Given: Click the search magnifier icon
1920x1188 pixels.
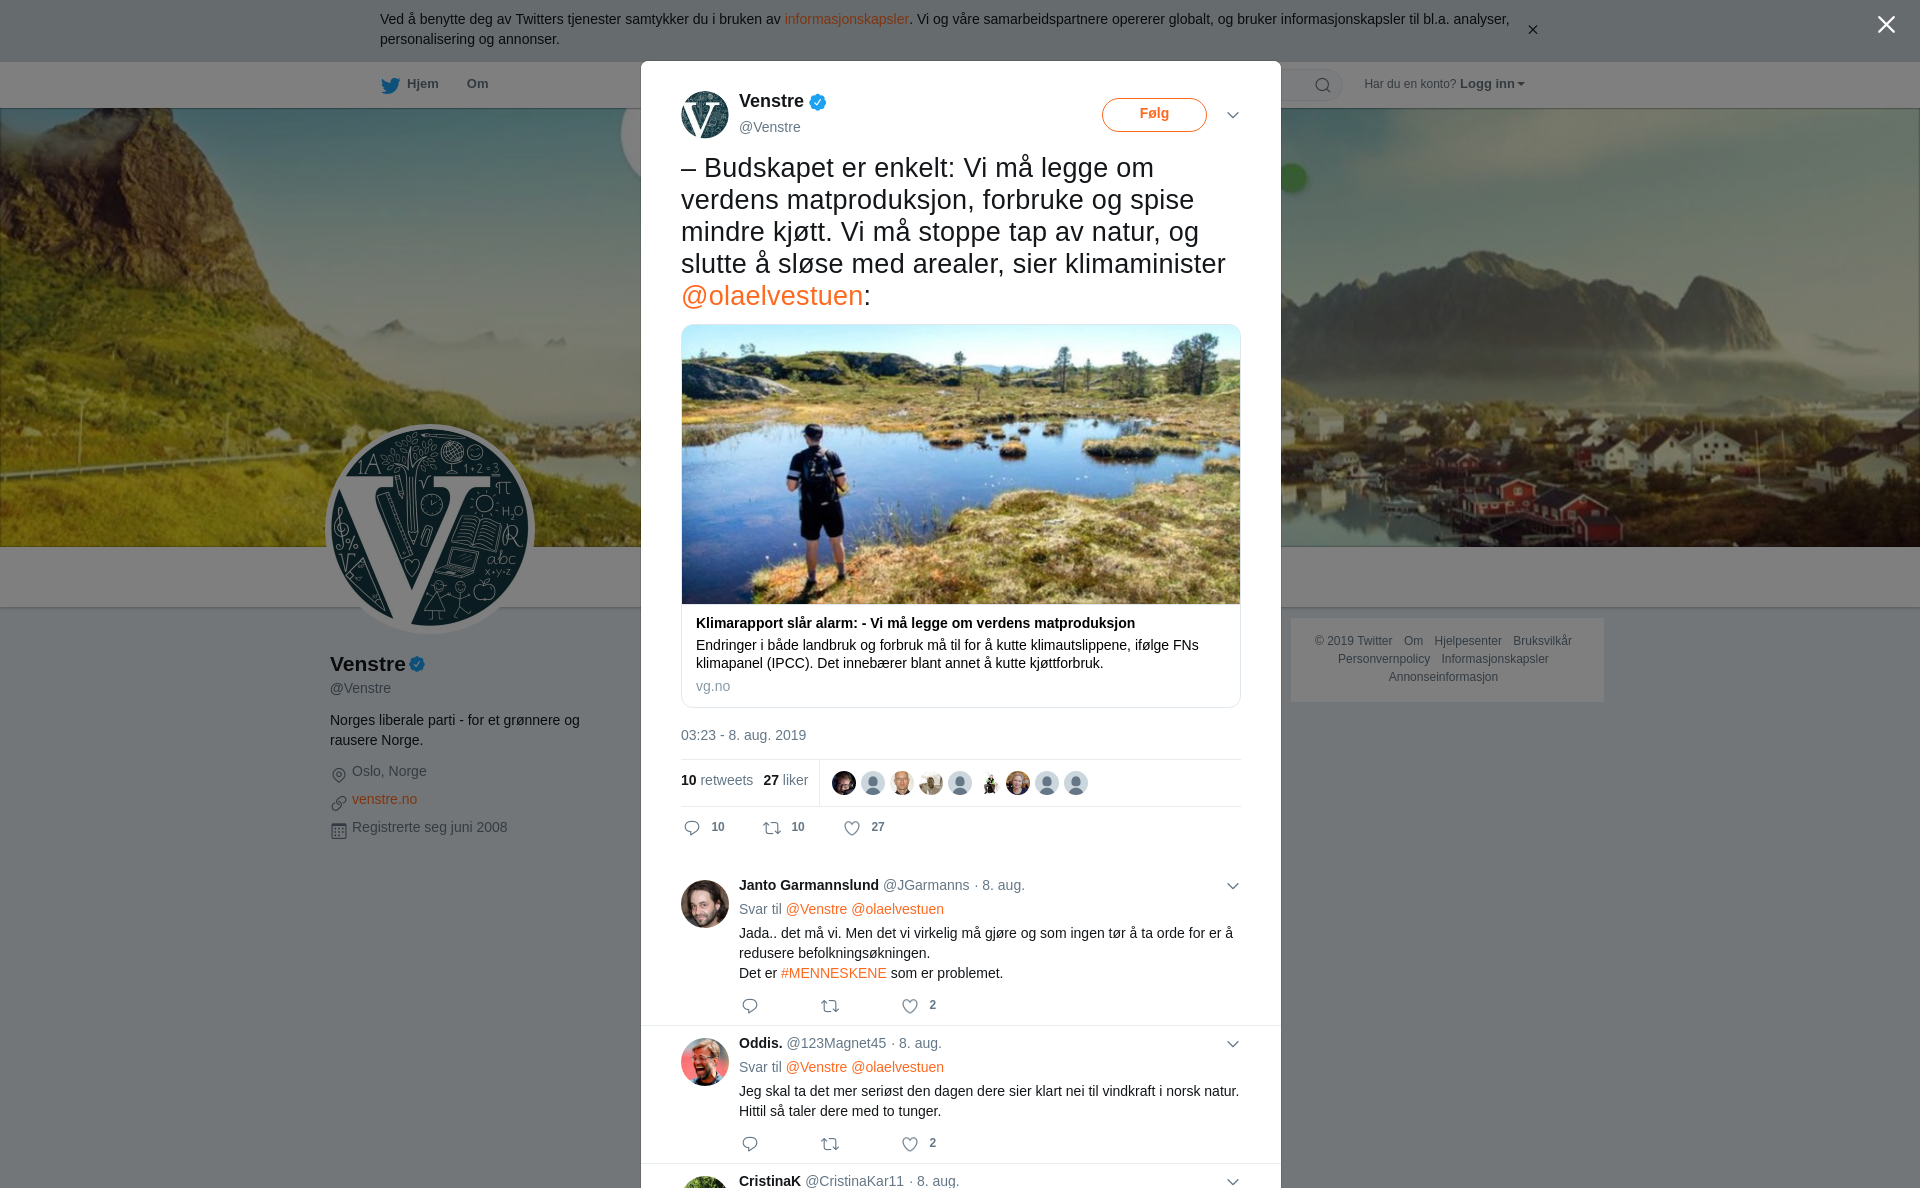Looking at the screenshot, I should 1323,85.
